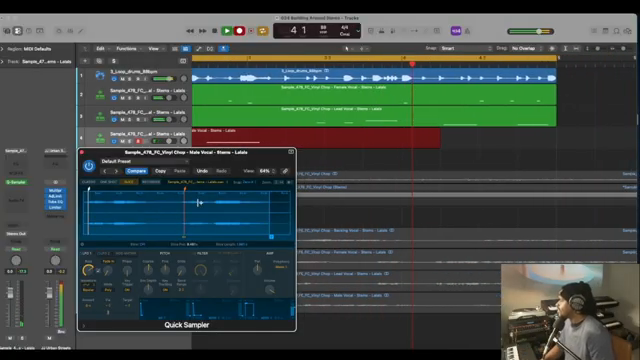Open the Library icon in the control bar
The height and width of the screenshot is (360, 640).
(x=7, y=31)
